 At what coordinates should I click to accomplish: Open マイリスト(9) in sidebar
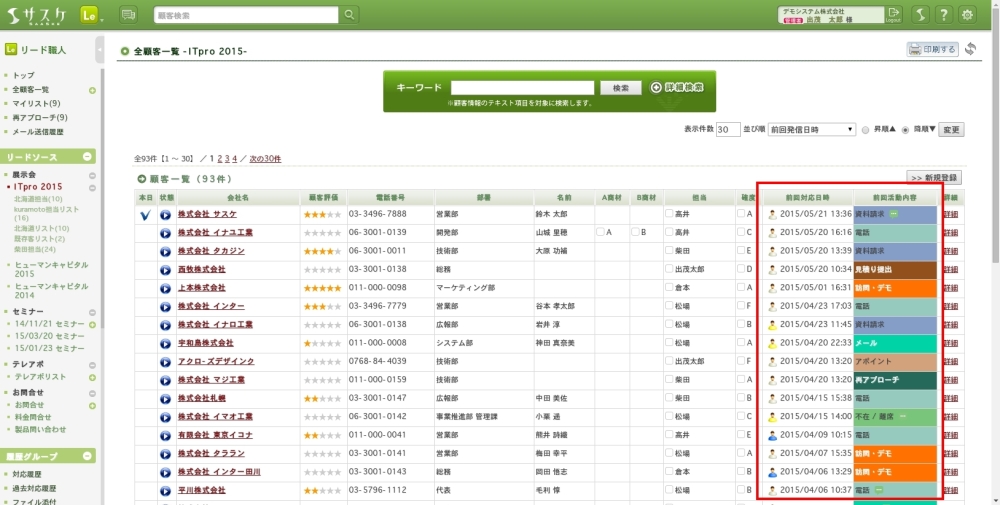(36, 103)
